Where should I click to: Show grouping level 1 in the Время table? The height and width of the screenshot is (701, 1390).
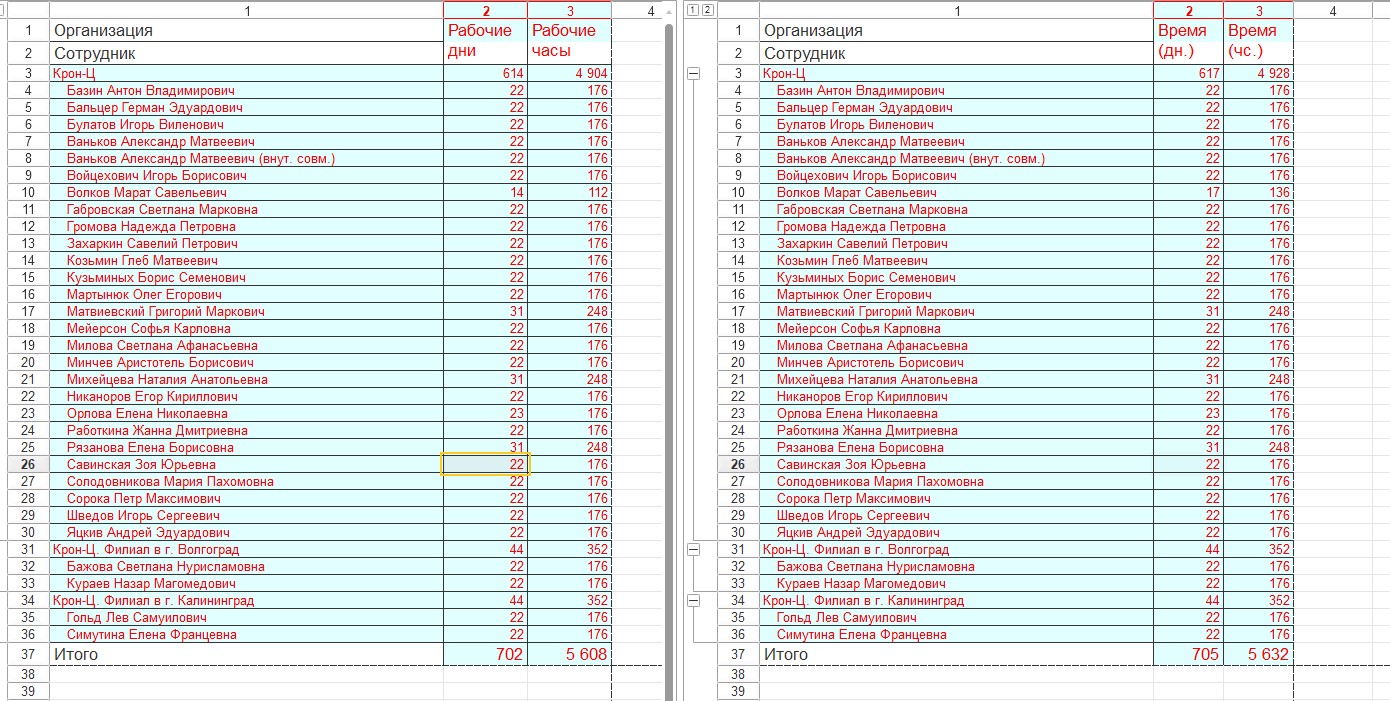coord(693,10)
